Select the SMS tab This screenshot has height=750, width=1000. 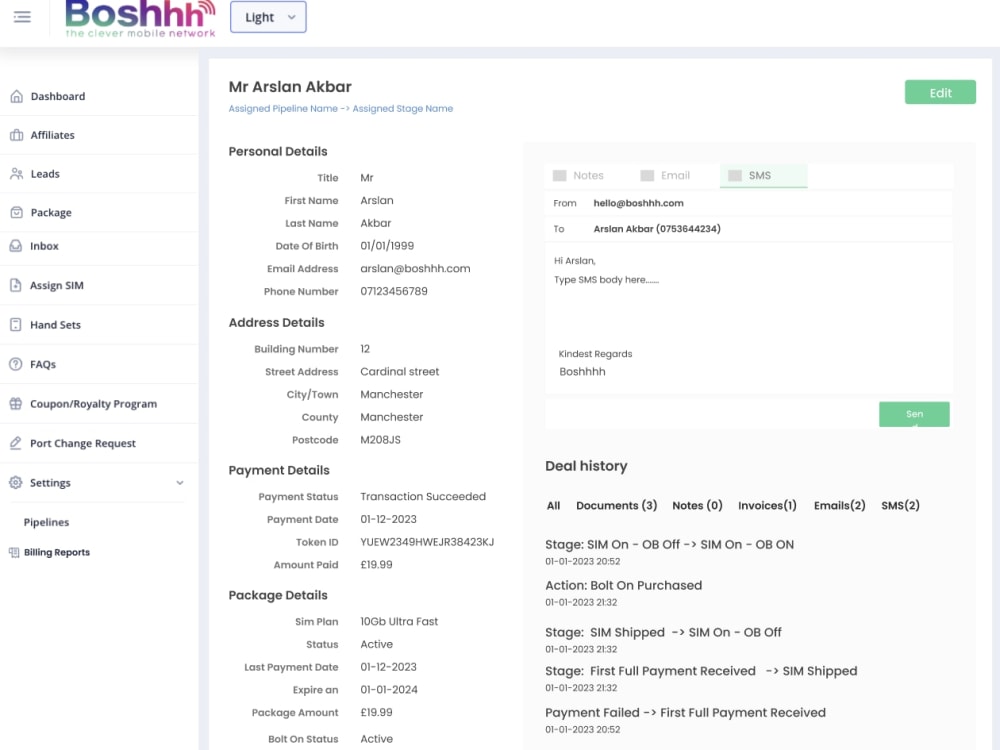pos(763,175)
